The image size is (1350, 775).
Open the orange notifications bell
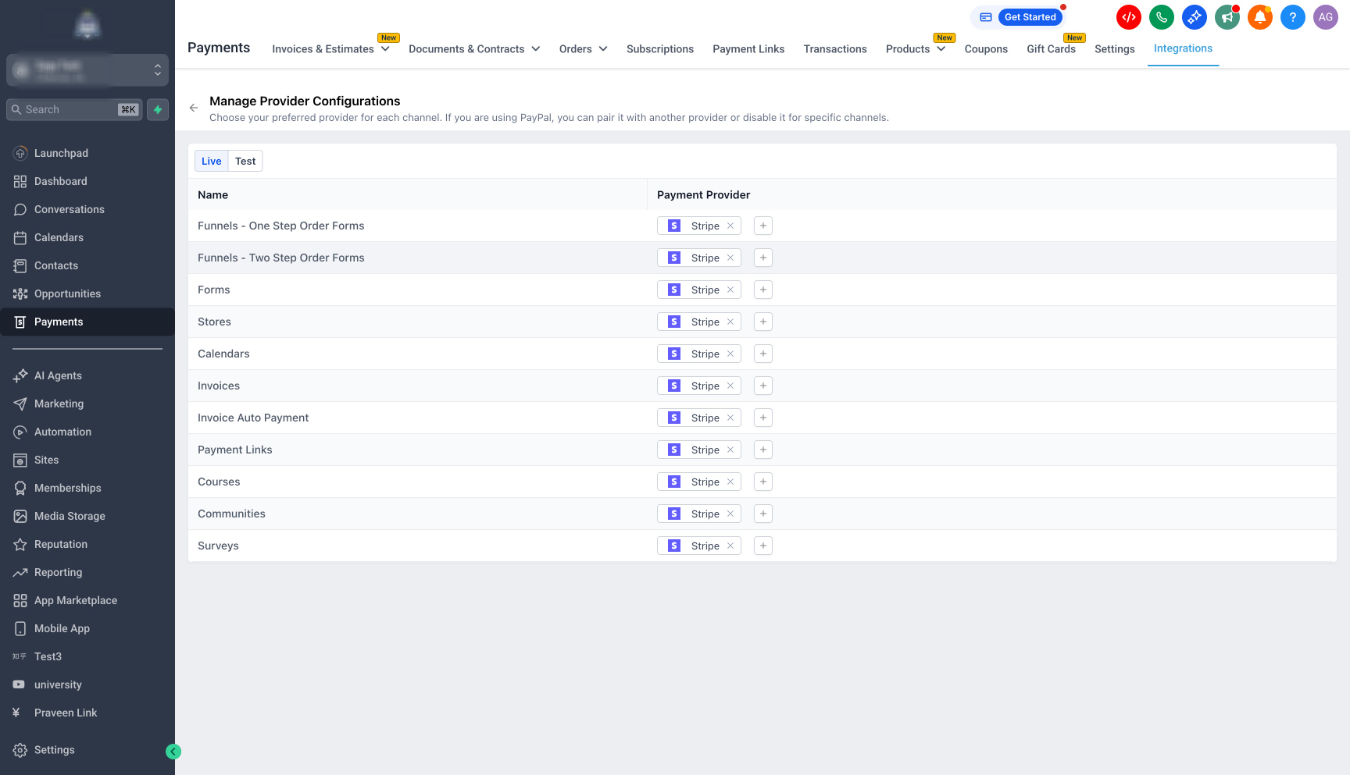tap(1260, 17)
